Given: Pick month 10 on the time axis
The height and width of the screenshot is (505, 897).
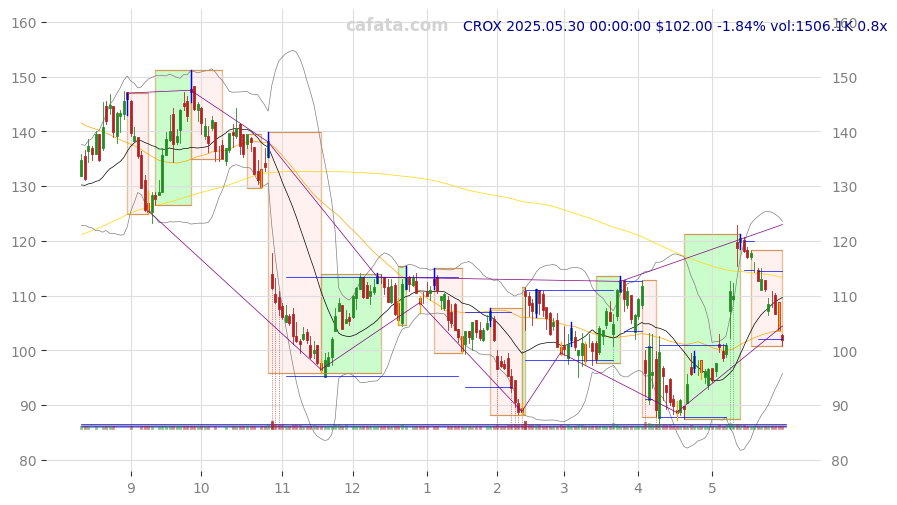Looking at the screenshot, I should click(x=201, y=488).
